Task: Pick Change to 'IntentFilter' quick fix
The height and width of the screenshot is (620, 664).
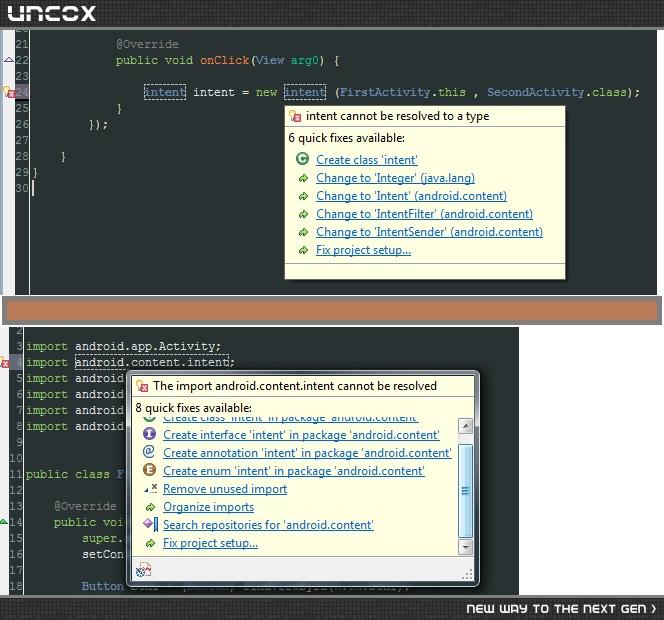Action: point(424,214)
